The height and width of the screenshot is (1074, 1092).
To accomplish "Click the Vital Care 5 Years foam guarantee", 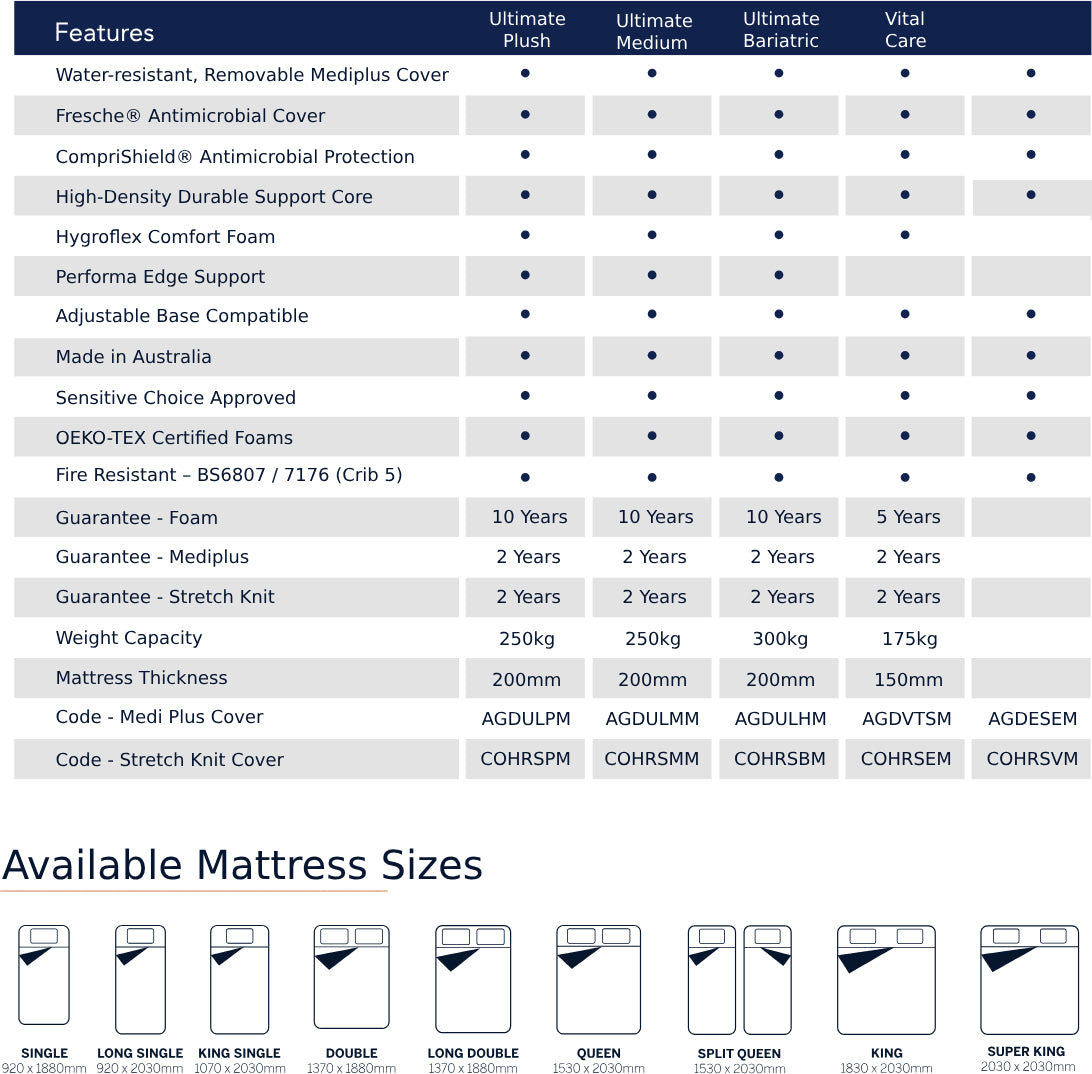I will click(908, 517).
